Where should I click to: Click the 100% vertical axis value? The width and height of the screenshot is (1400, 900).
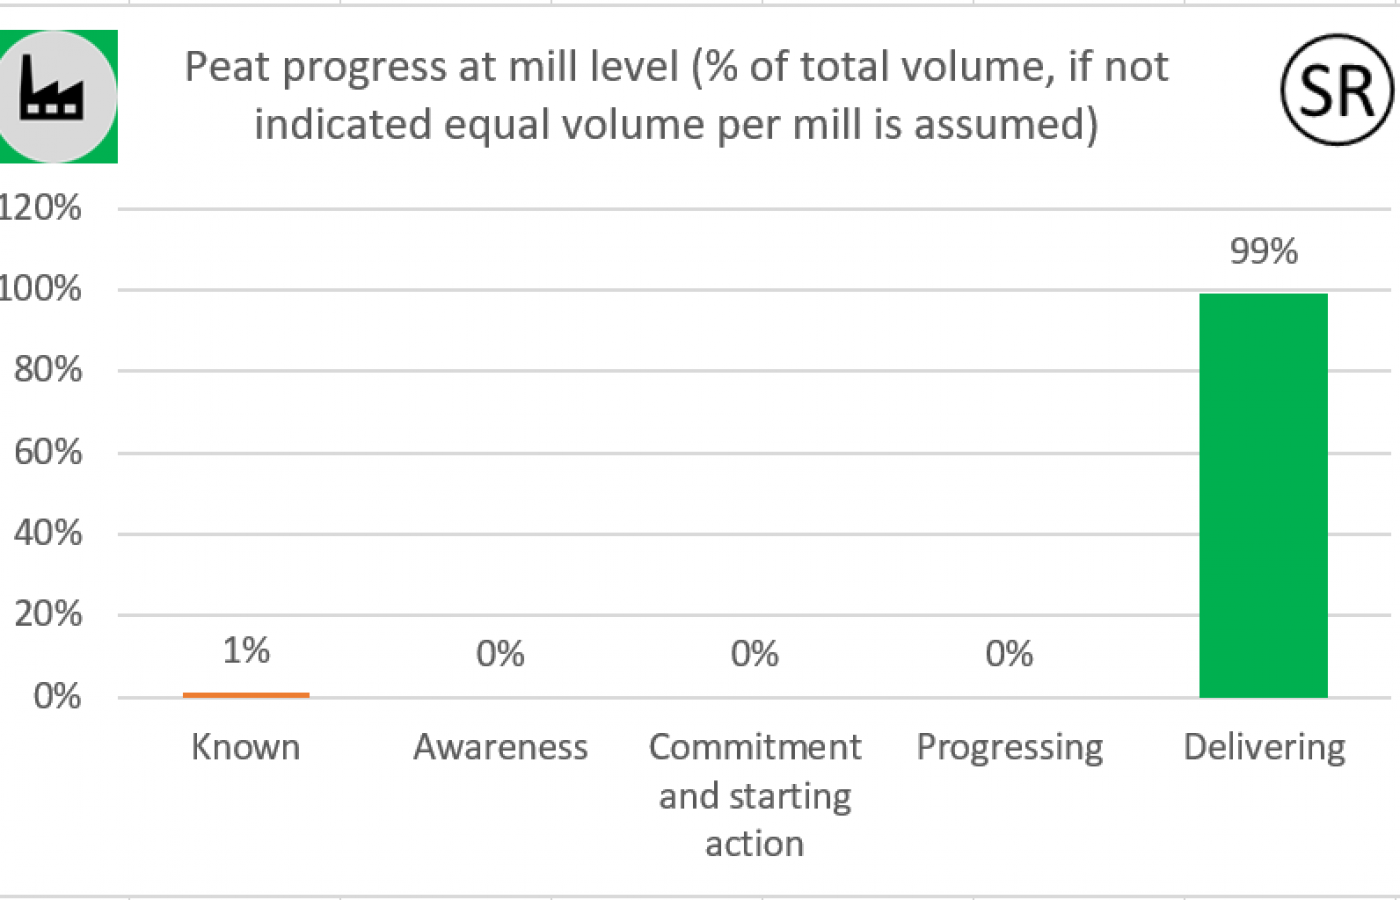[40, 289]
